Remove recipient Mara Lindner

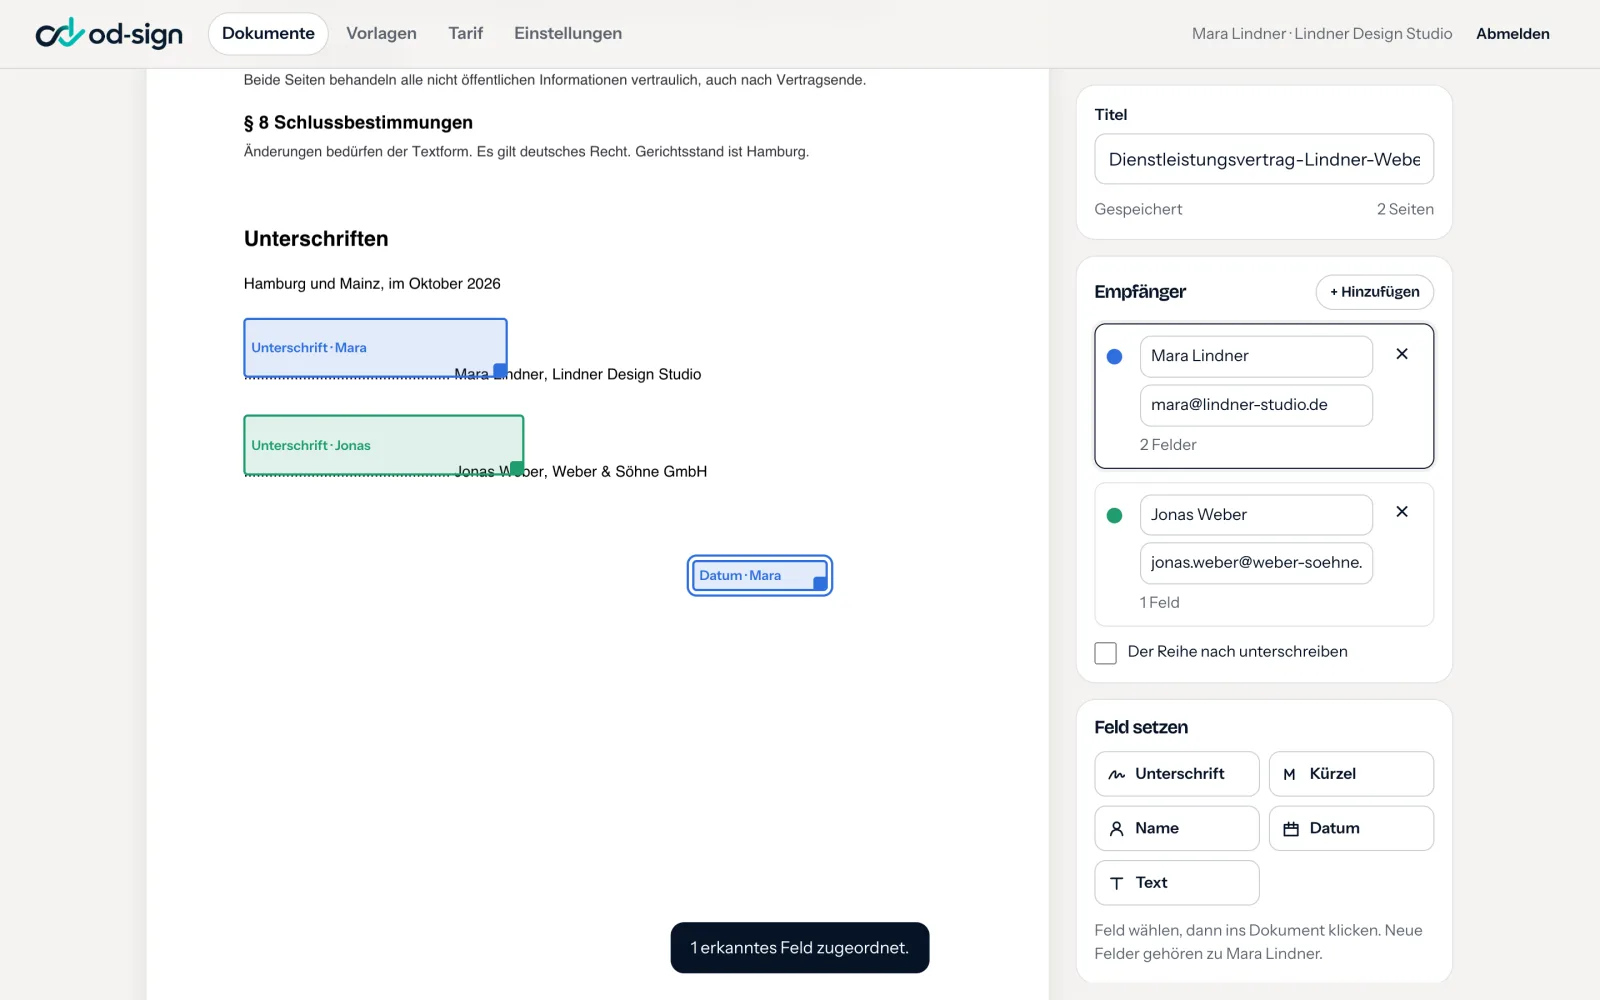pos(1402,354)
